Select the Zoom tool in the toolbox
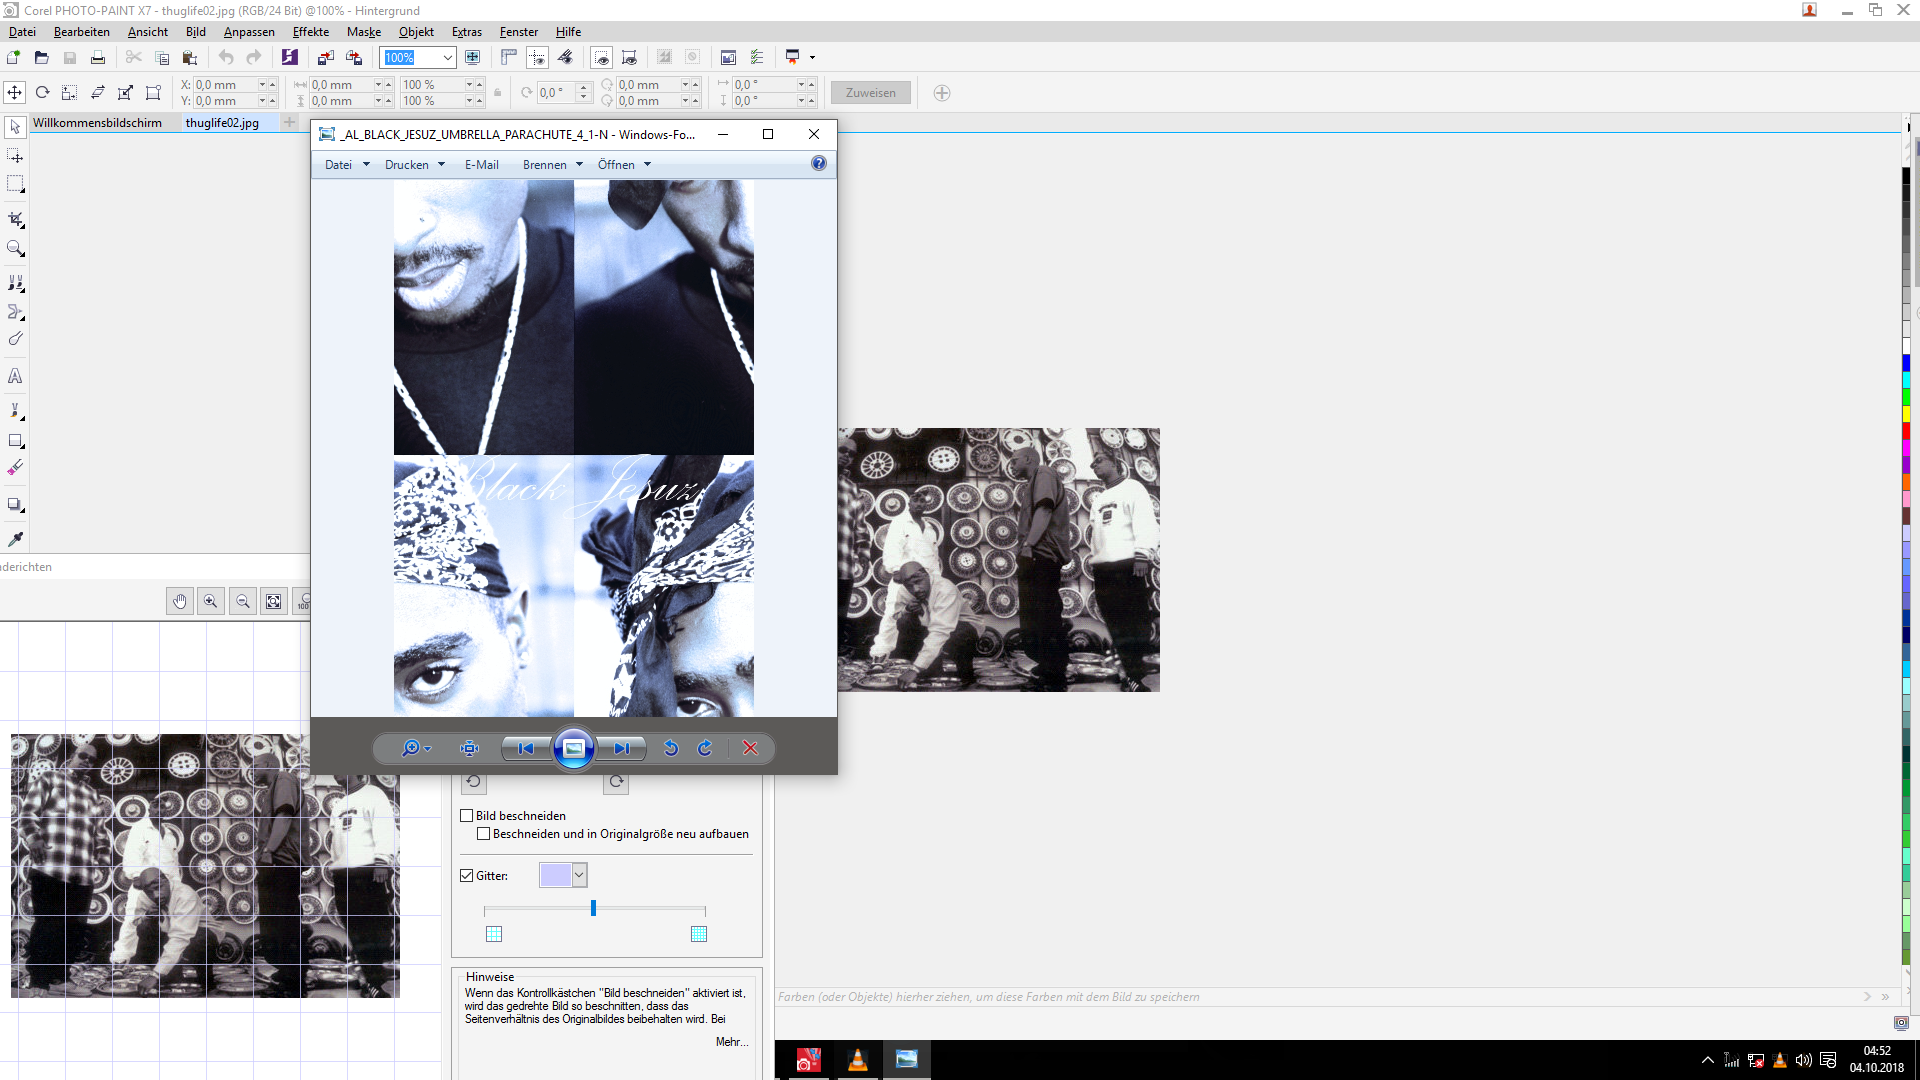 click(15, 248)
